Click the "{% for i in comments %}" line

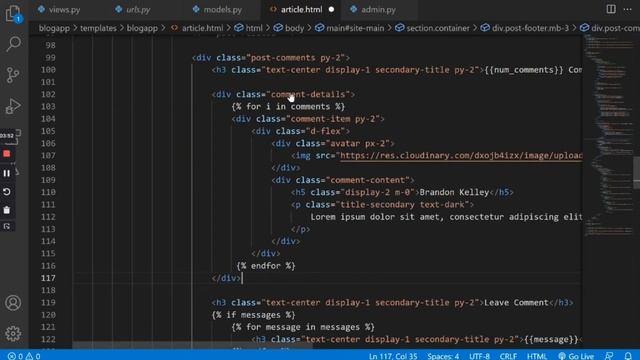click(288, 107)
